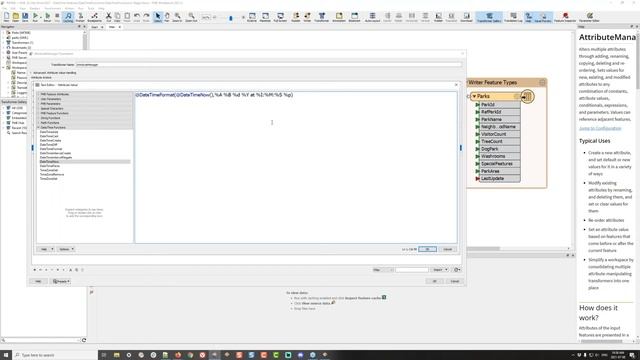Click the Save toolbar icon

pyautogui.click(x=25, y=17)
